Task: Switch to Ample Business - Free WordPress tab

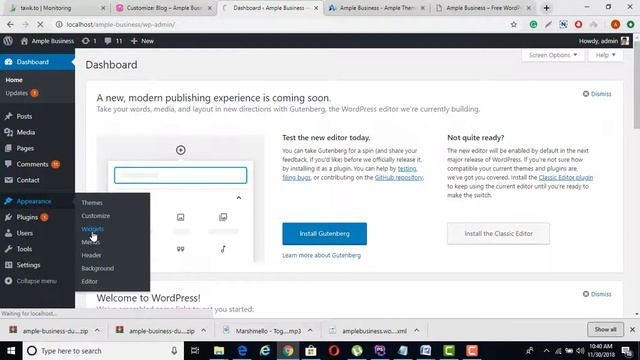Action: [x=483, y=8]
